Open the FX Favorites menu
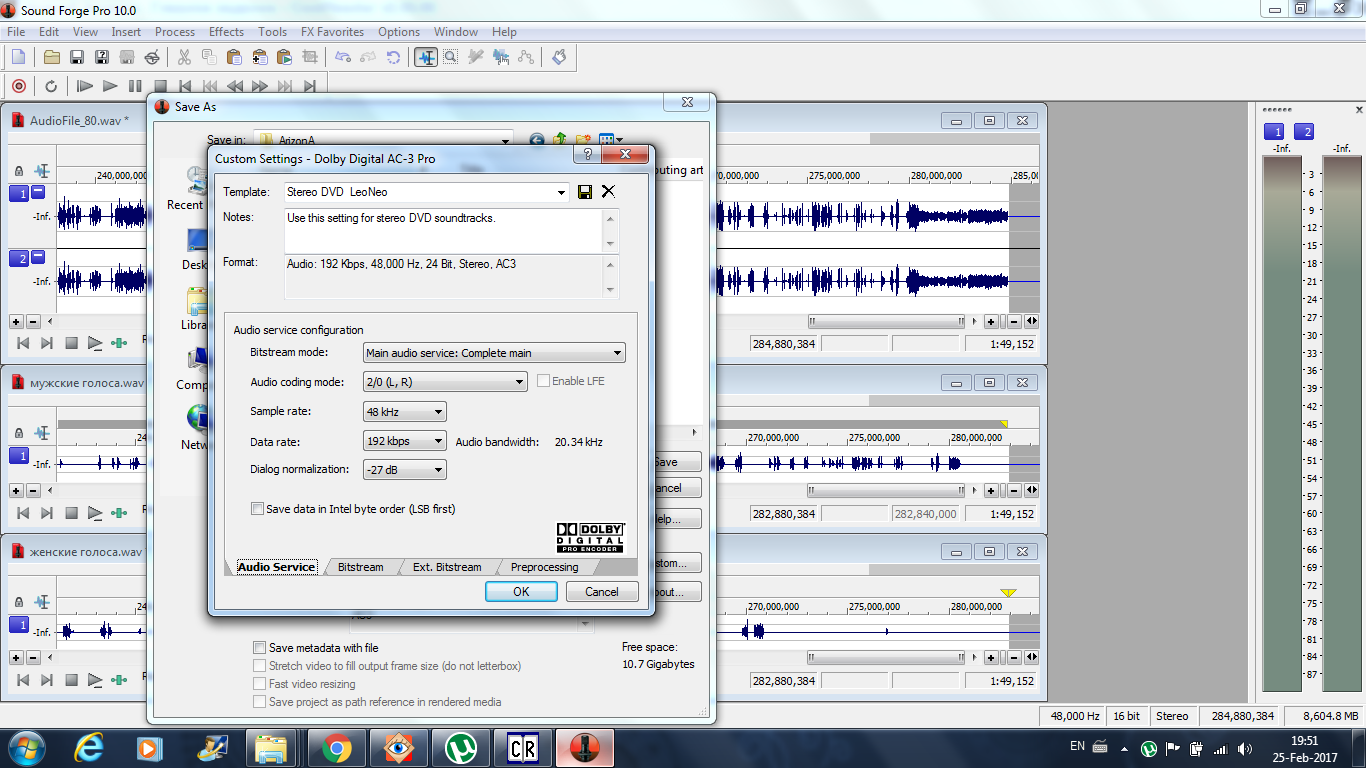 (334, 32)
